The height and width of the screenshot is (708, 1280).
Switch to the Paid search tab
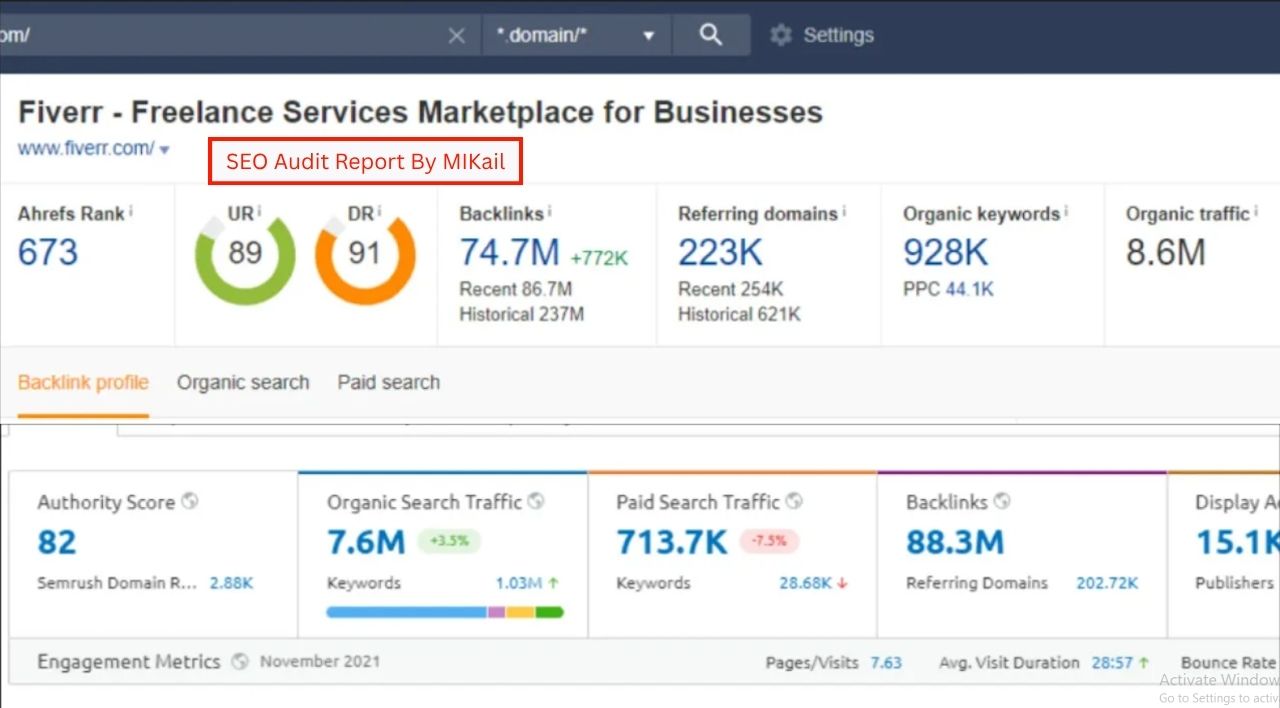(x=388, y=382)
